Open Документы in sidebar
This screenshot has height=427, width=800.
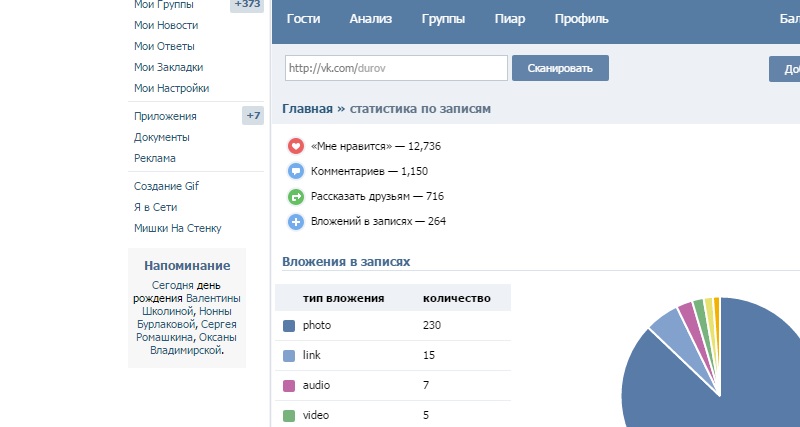pyautogui.click(x=162, y=137)
